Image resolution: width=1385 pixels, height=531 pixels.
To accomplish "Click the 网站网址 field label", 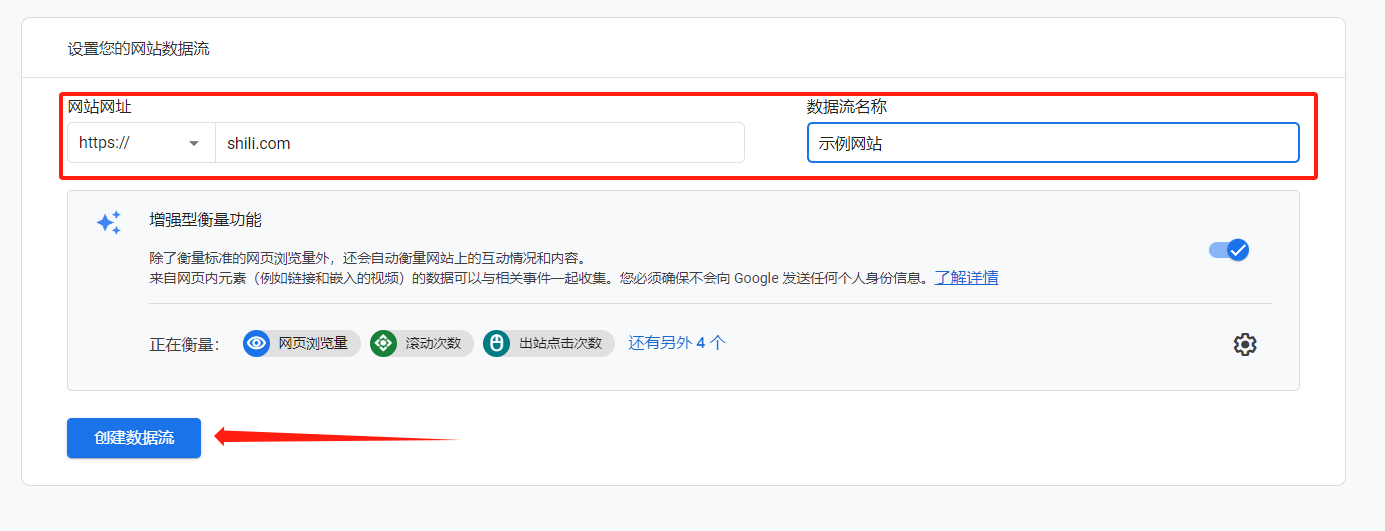I will click(x=100, y=107).
